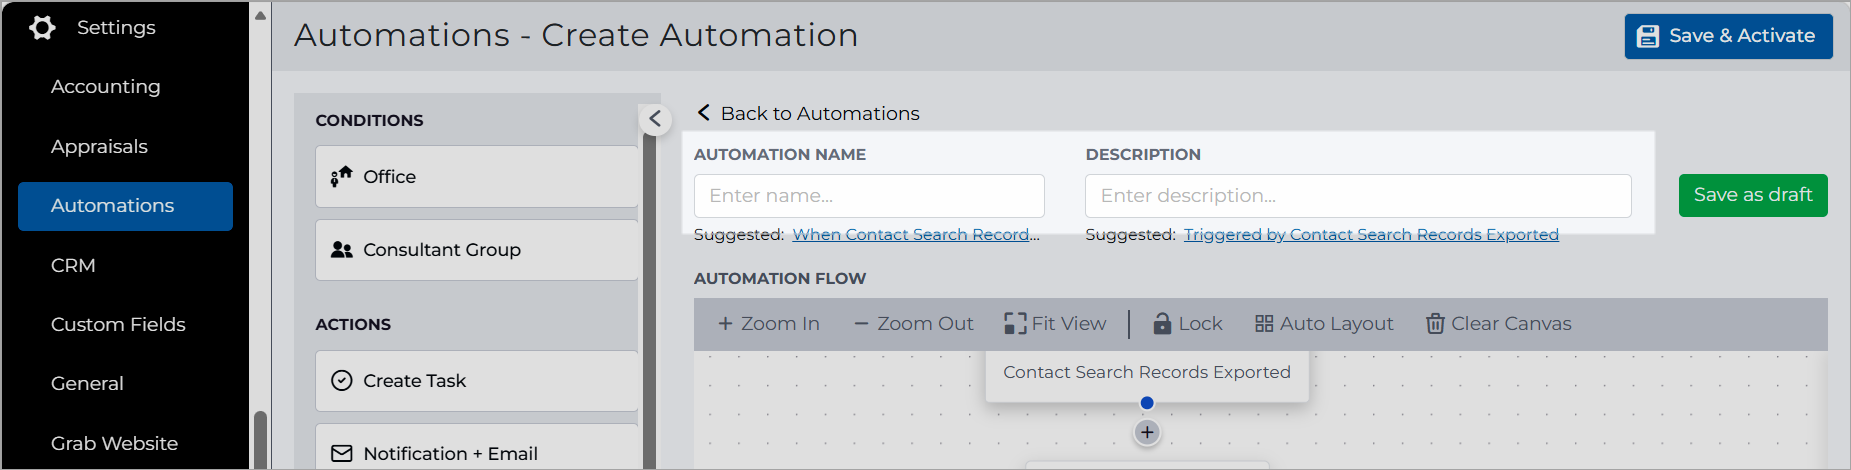Collapse the conditions panel with the chevron
This screenshot has width=1851, height=470.
coord(655,120)
